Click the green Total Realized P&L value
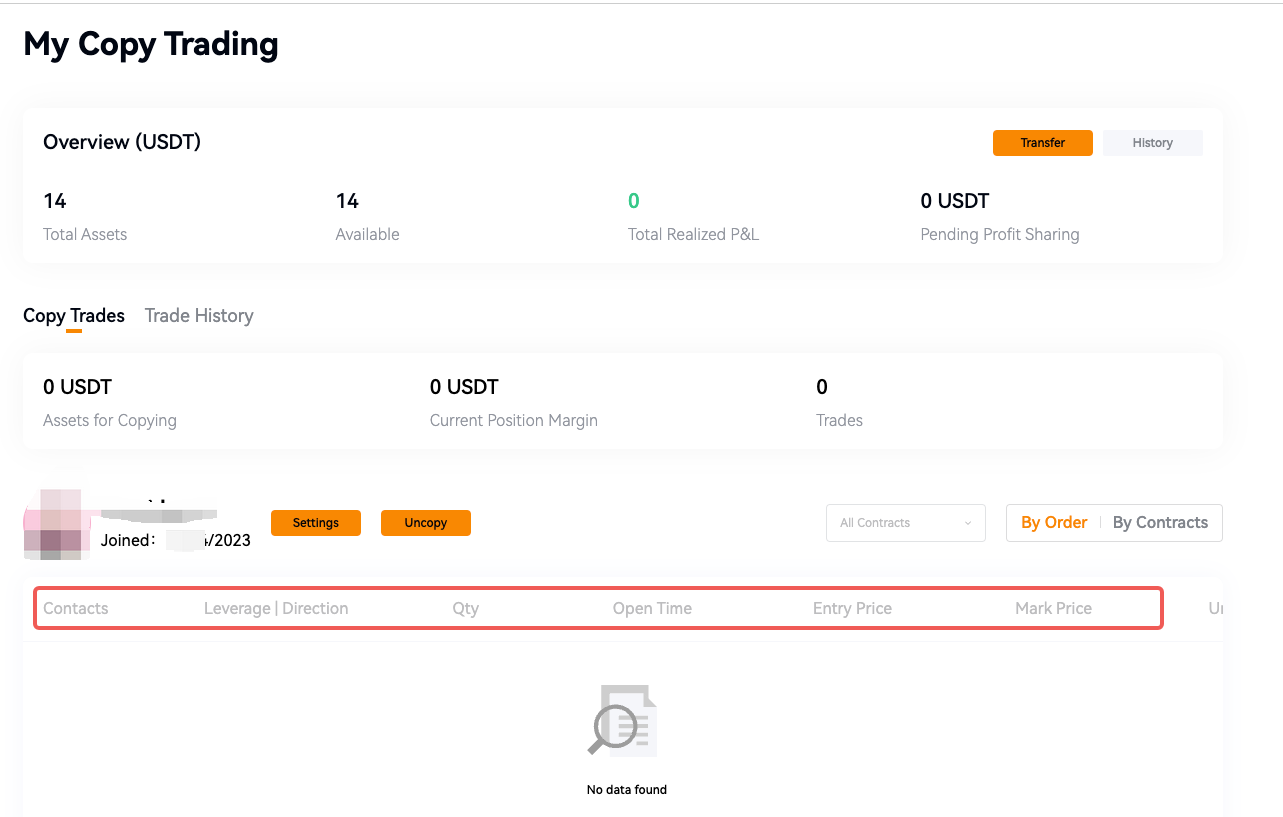 point(633,201)
